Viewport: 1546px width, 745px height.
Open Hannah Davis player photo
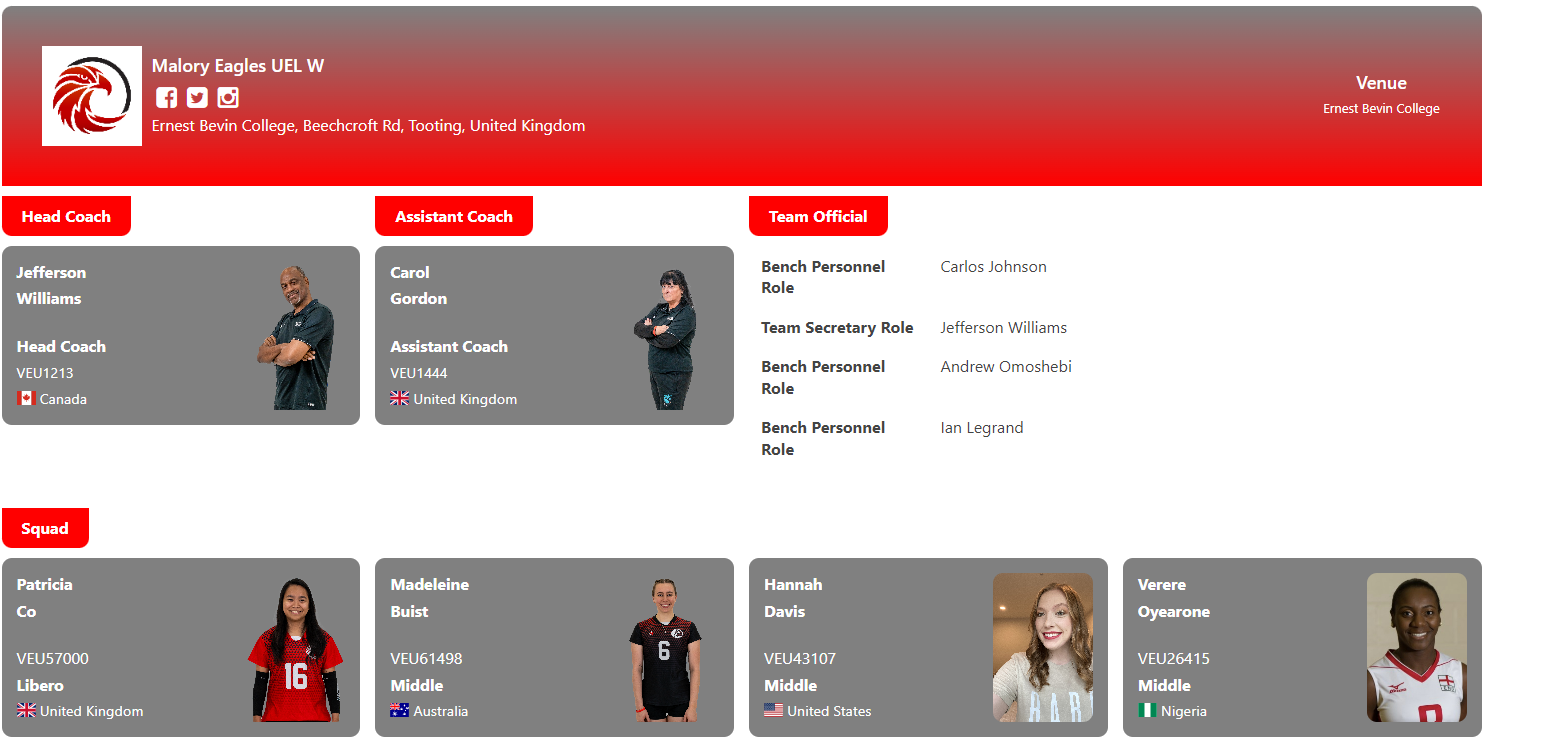1043,647
